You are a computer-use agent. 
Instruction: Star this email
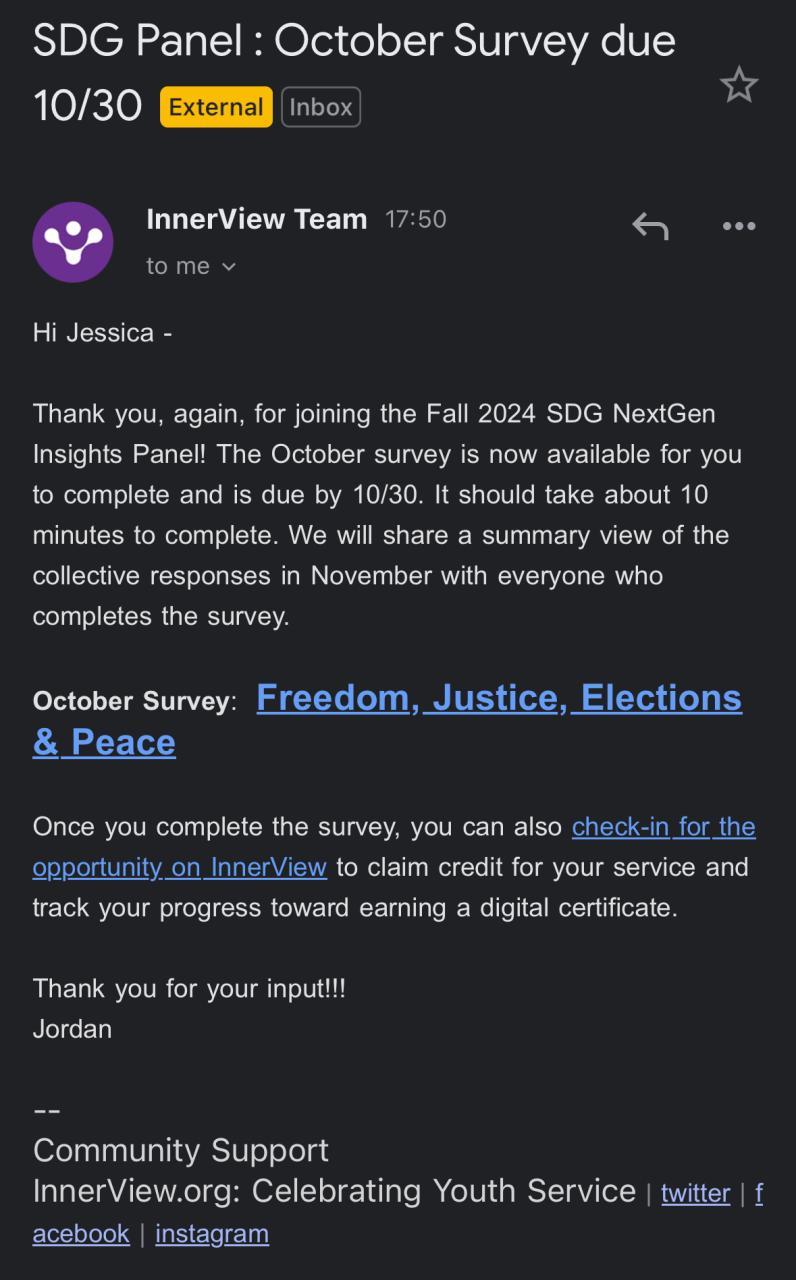point(739,85)
